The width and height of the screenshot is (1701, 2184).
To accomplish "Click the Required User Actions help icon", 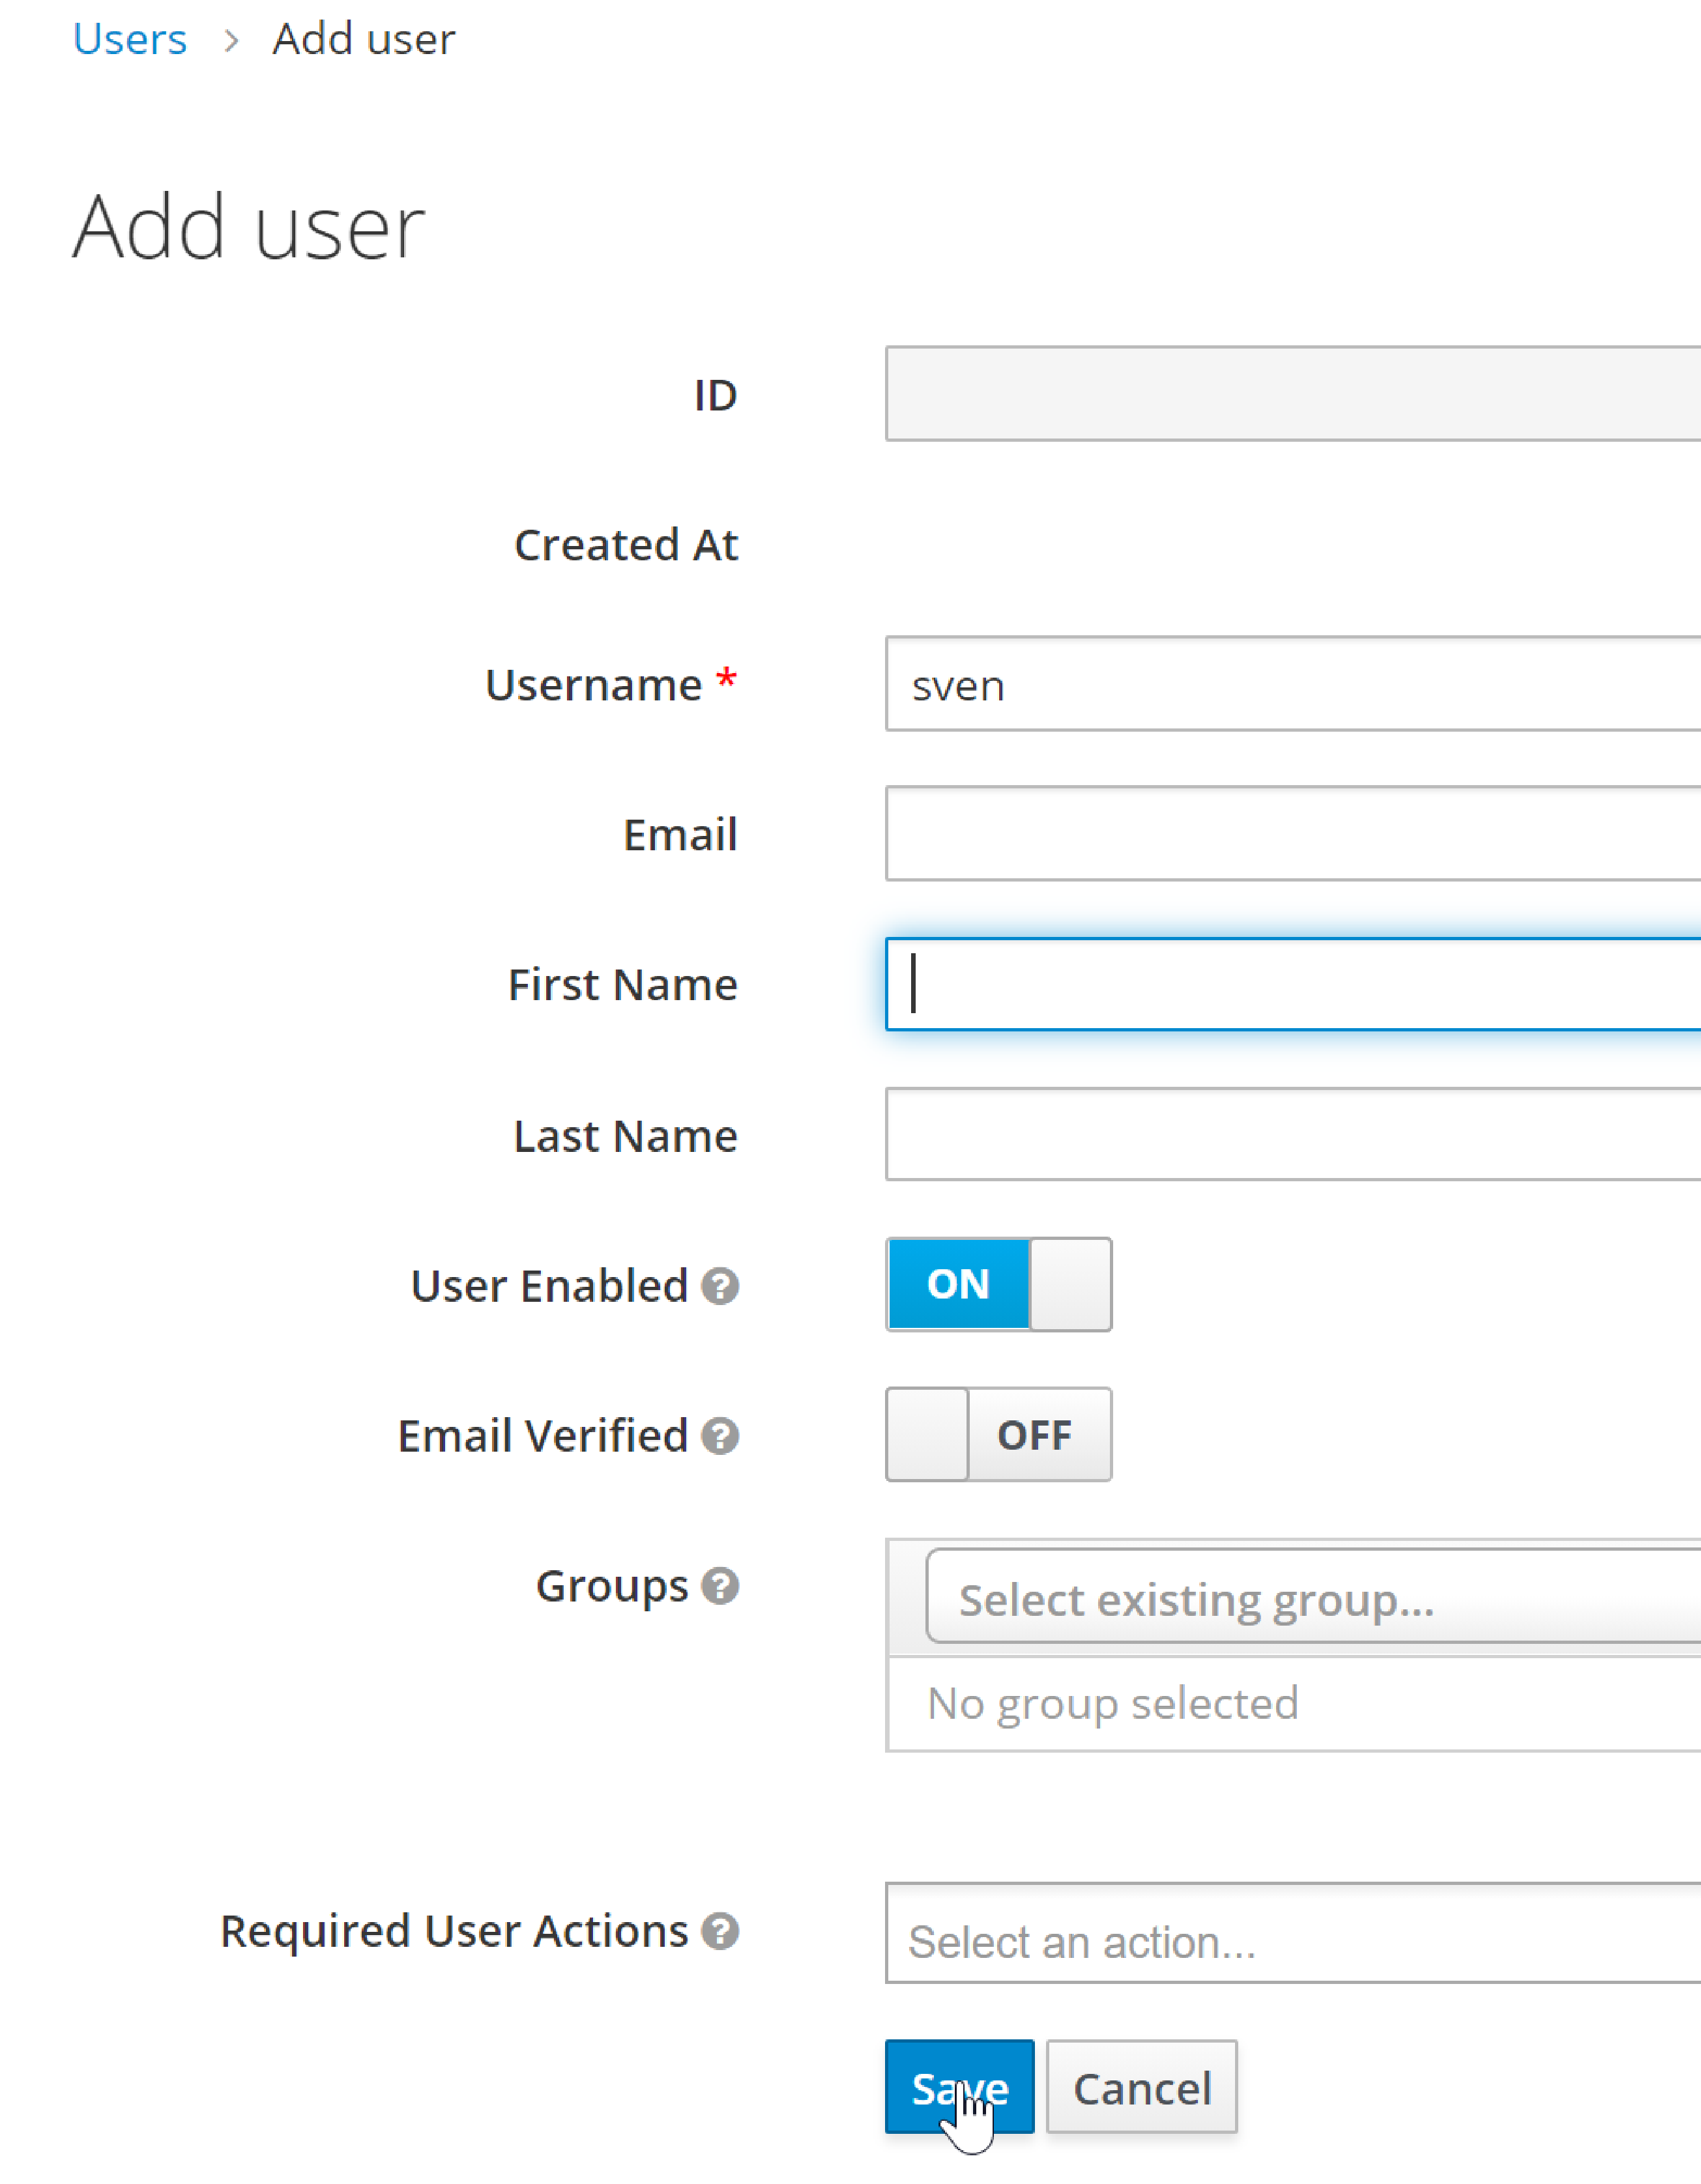I will (x=719, y=1931).
